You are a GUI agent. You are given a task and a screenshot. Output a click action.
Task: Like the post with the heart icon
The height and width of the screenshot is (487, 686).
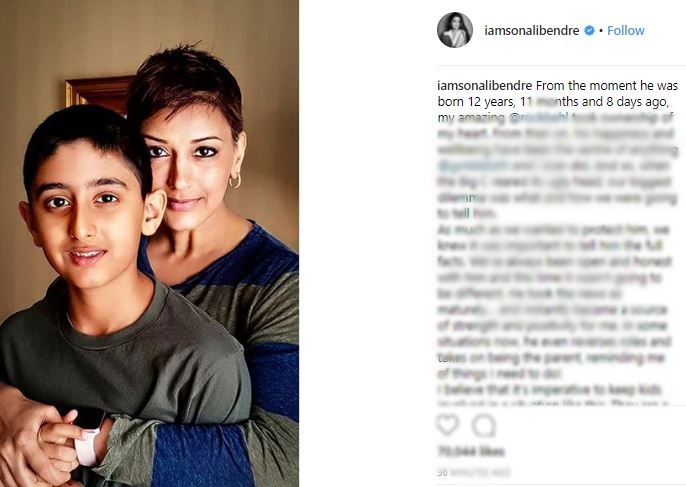[x=447, y=424]
